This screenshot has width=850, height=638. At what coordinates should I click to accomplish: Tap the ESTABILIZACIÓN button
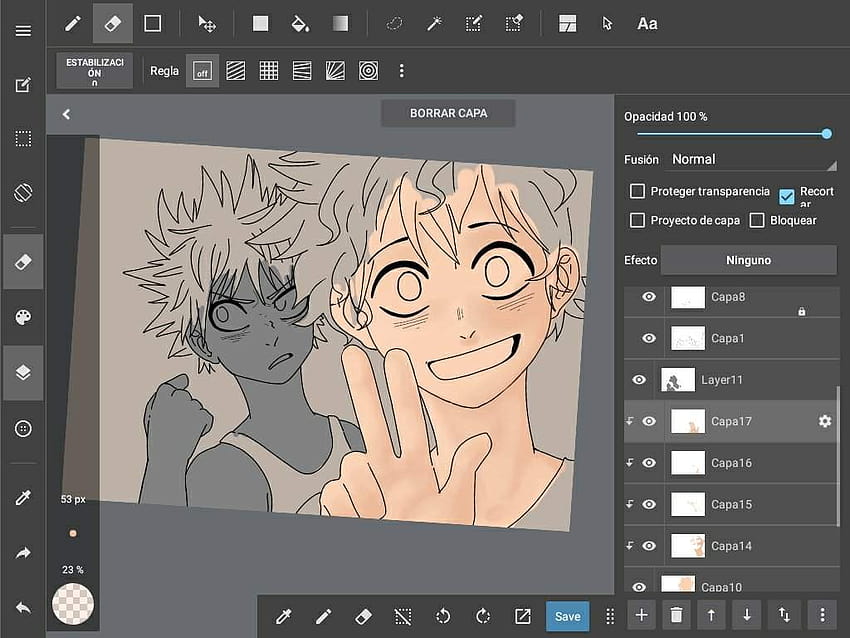click(94, 71)
